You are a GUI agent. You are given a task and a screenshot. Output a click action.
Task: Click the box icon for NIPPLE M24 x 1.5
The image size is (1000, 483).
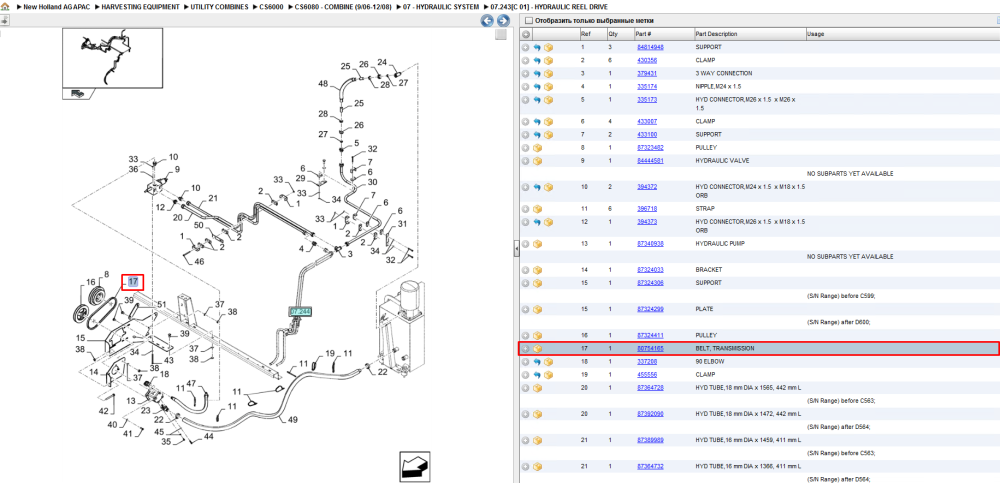(x=548, y=87)
